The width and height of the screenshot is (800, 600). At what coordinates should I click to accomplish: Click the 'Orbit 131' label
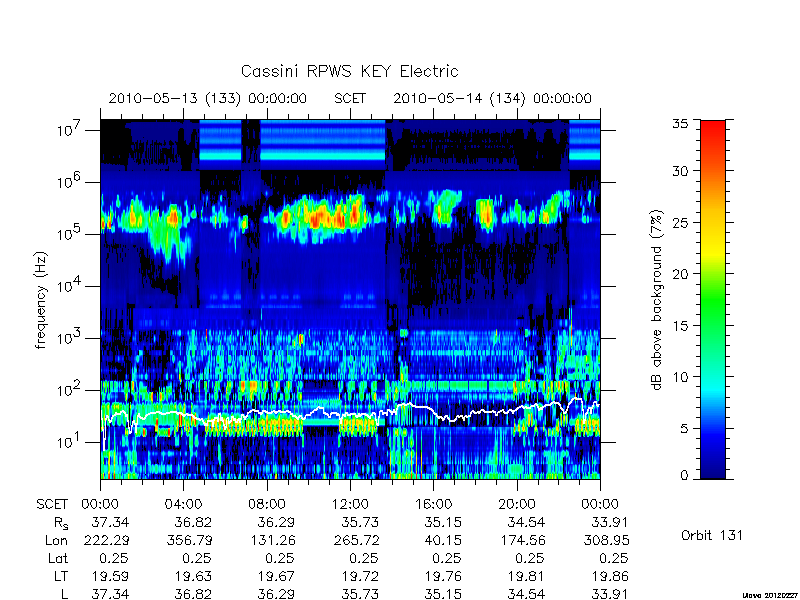coord(711,536)
